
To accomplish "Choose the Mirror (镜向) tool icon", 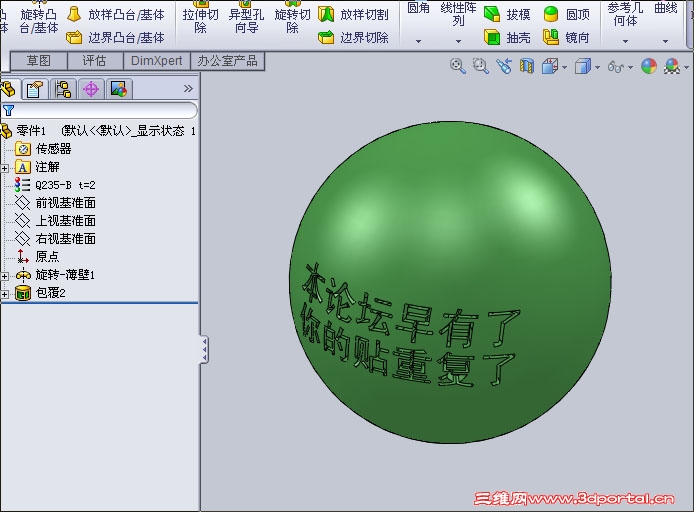I will coord(551,37).
